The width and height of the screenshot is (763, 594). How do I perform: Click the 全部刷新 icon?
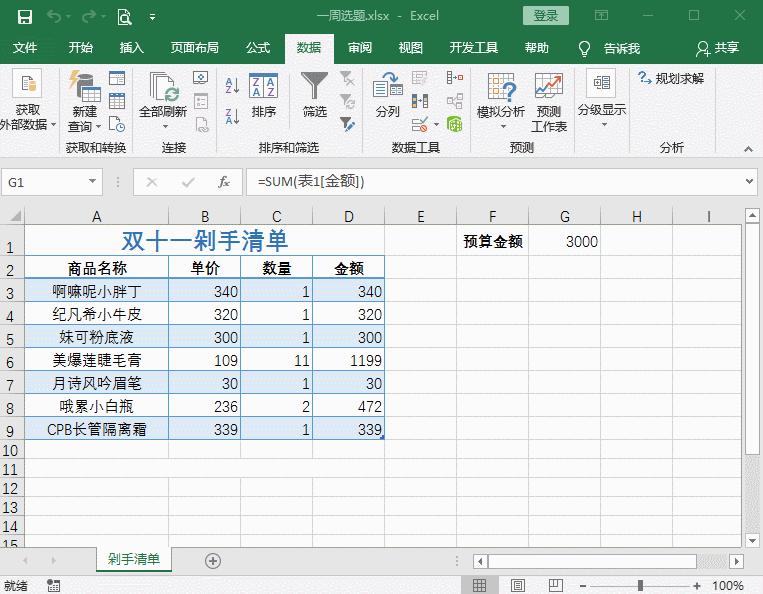163,88
